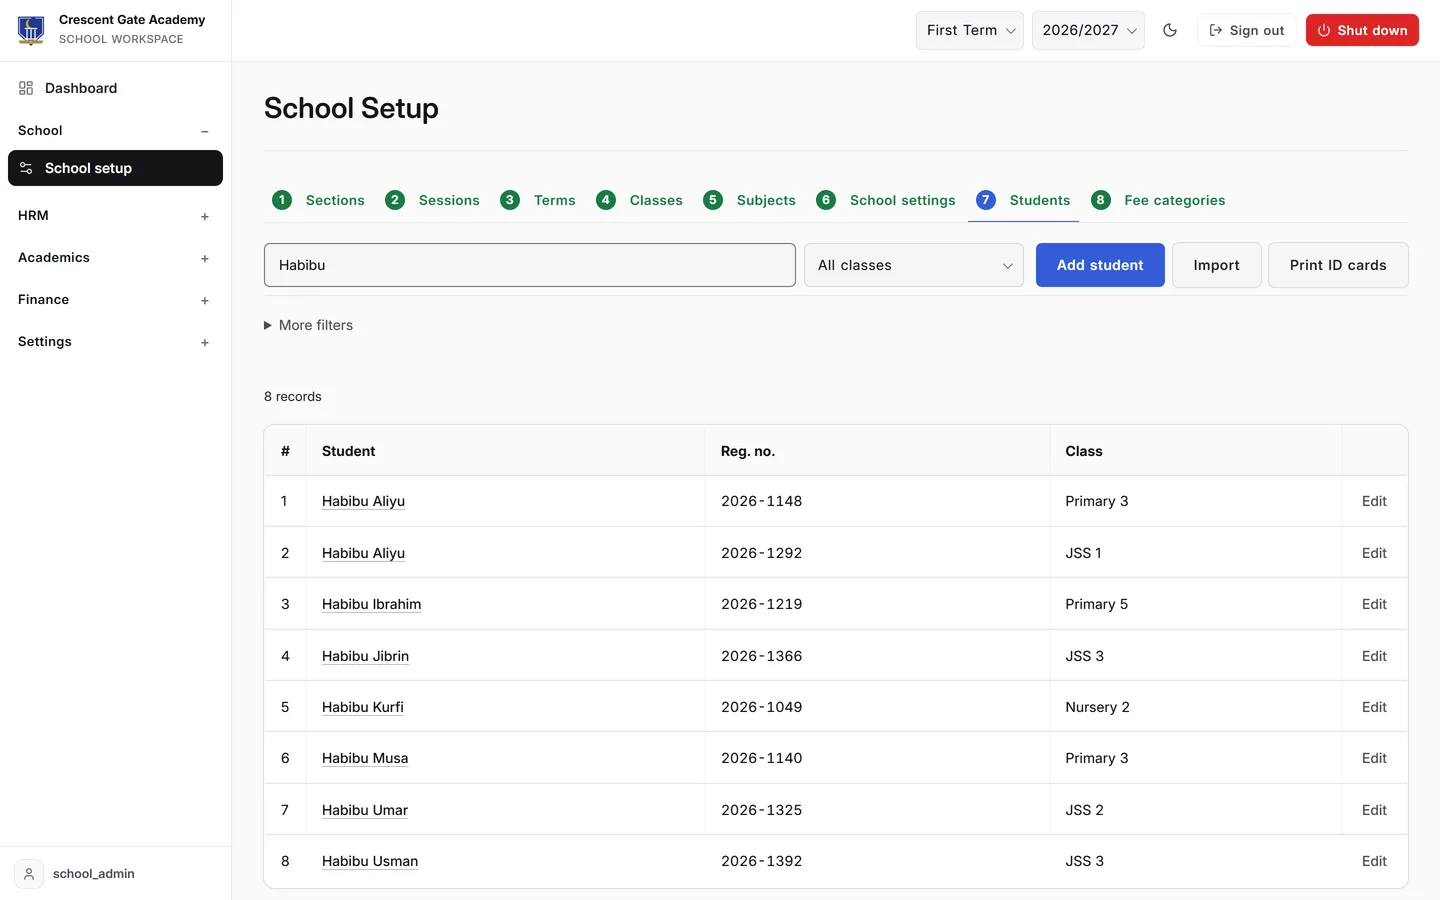
Task: Switch to the Students tab
Action: 1023,200
